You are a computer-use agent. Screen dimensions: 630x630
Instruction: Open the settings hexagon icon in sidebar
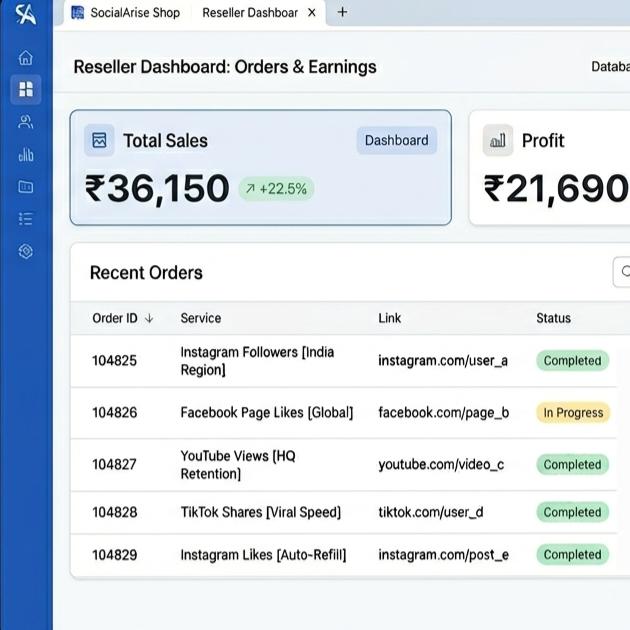coord(26,252)
